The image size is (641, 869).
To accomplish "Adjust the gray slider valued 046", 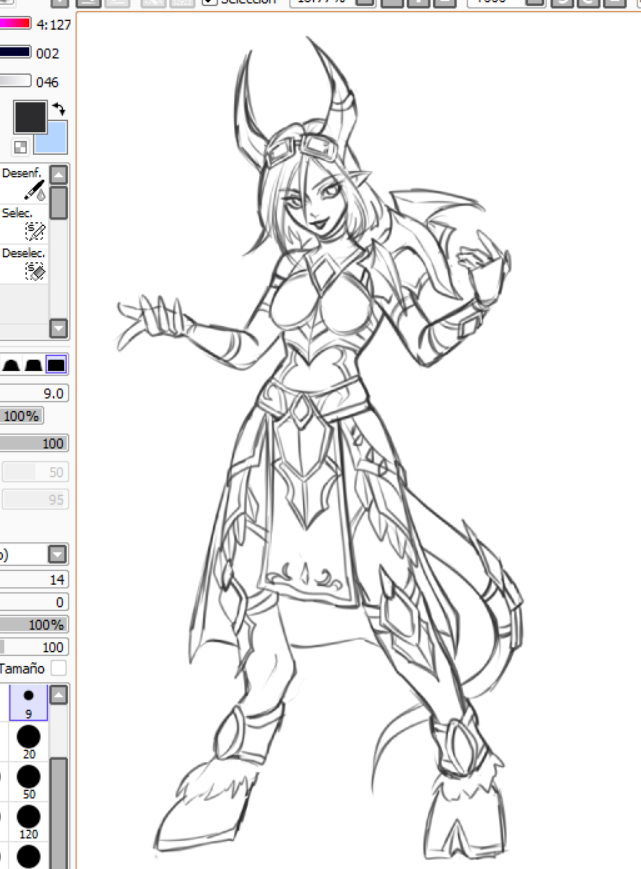I will point(15,81).
